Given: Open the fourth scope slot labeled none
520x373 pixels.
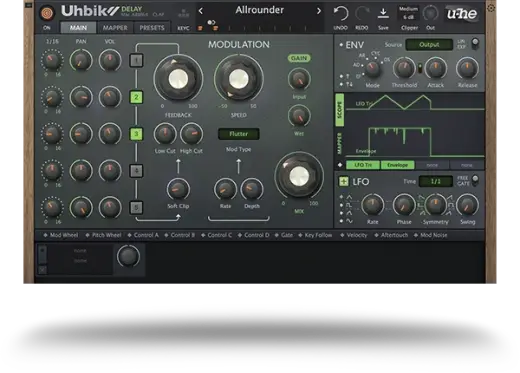Looking at the screenshot, I should (x=467, y=165).
